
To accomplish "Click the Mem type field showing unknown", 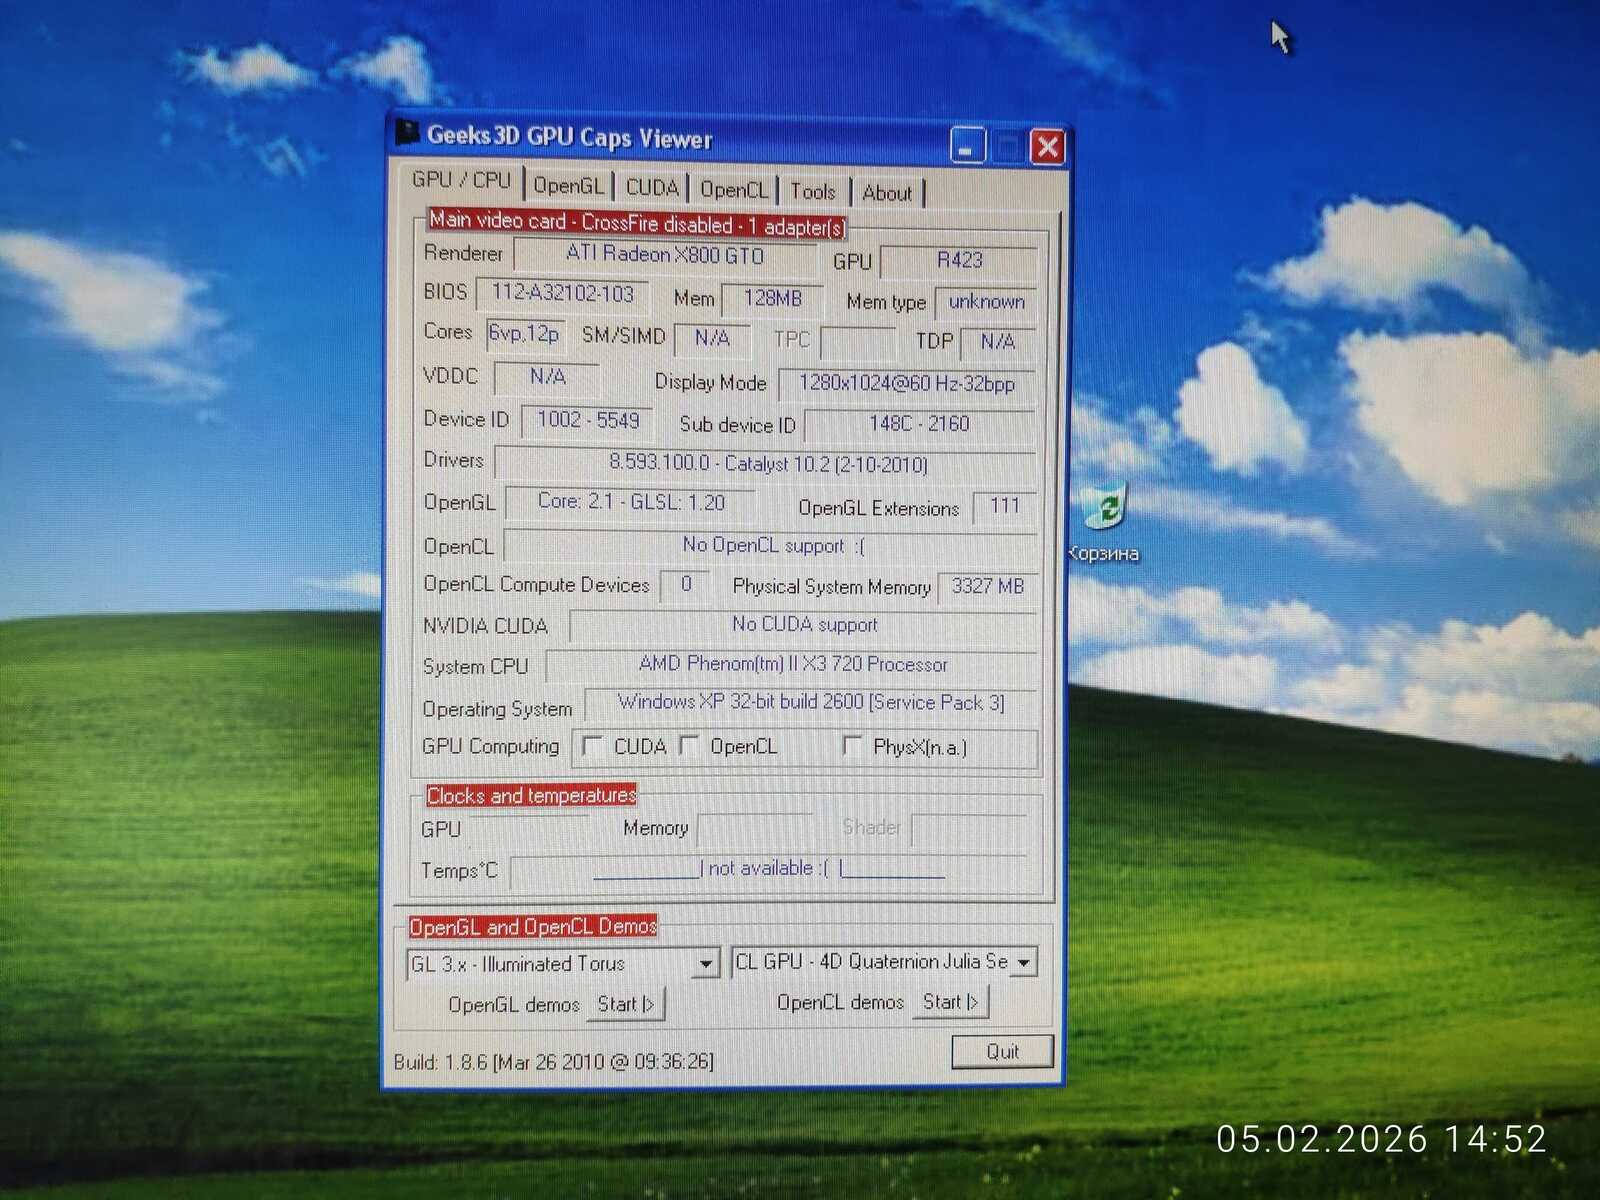I will (x=986, y=302).
